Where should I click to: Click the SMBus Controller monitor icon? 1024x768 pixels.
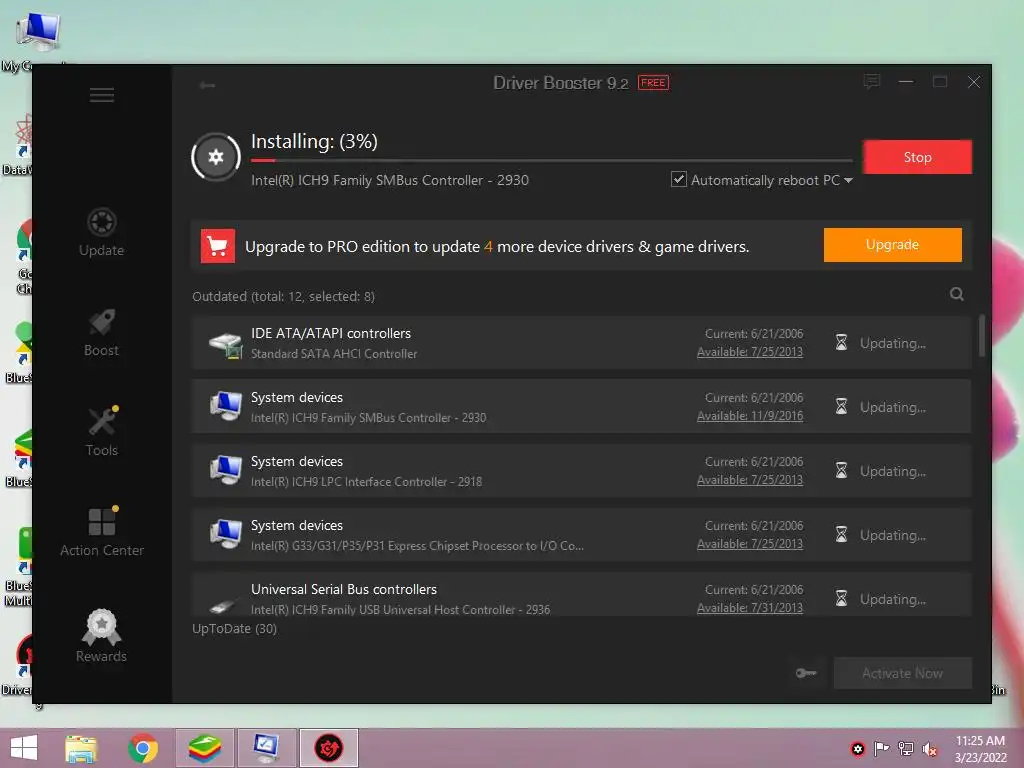225,406
